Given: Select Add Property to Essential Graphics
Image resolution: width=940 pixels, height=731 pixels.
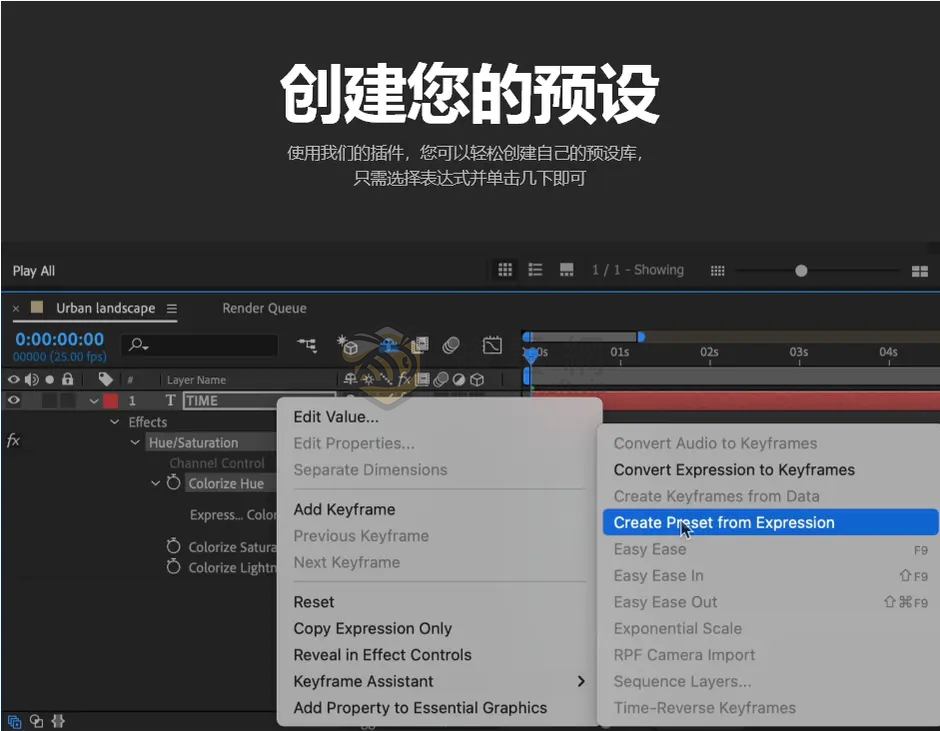Looking at the screenshot, I should pyautogui.click(x=420, y=708).
